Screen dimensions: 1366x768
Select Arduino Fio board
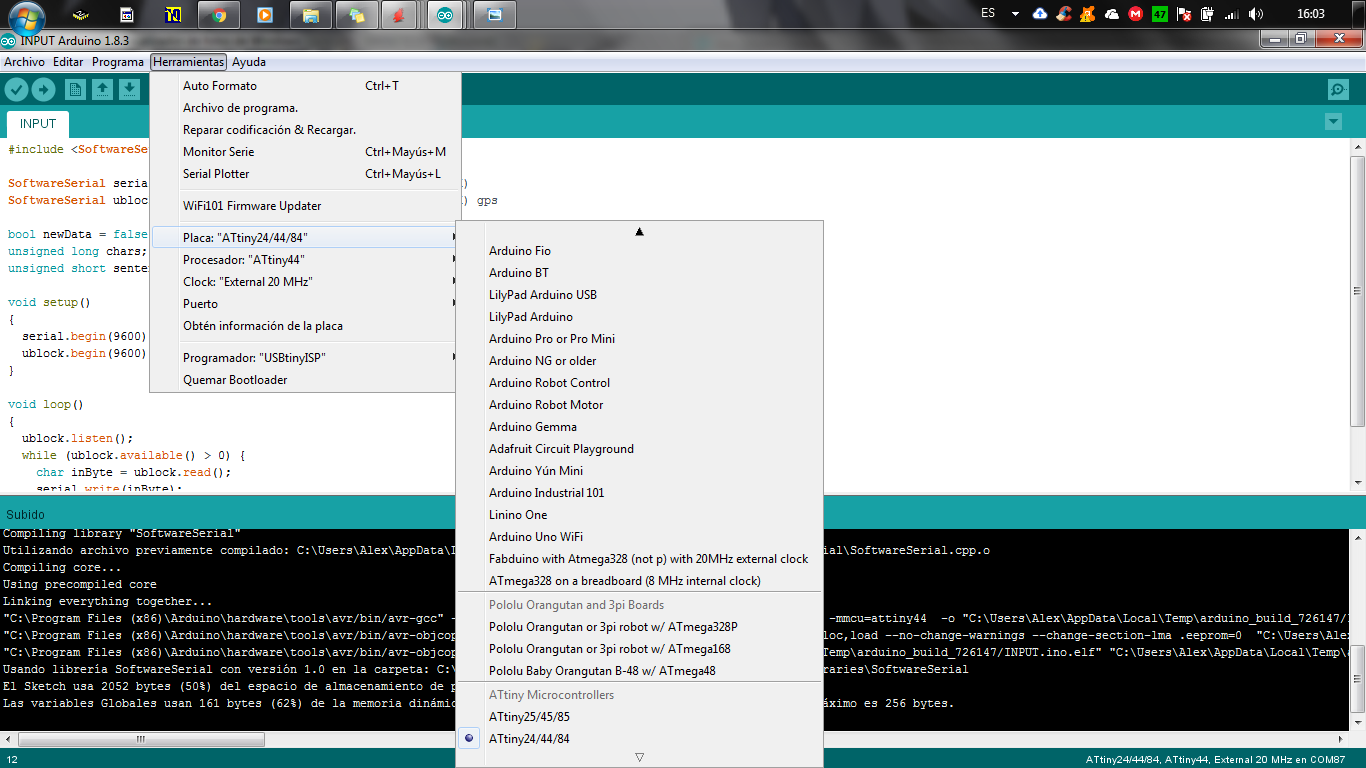639,251
